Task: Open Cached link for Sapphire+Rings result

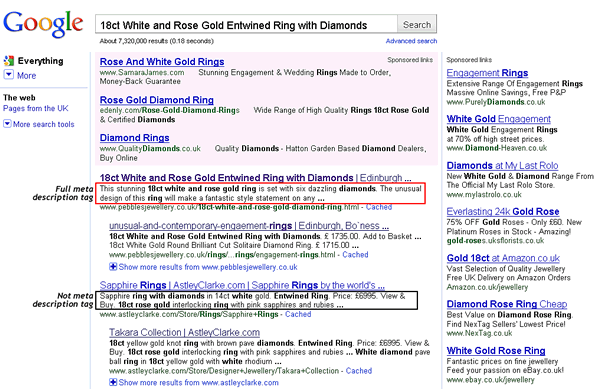Action: (x=298, y=314)
